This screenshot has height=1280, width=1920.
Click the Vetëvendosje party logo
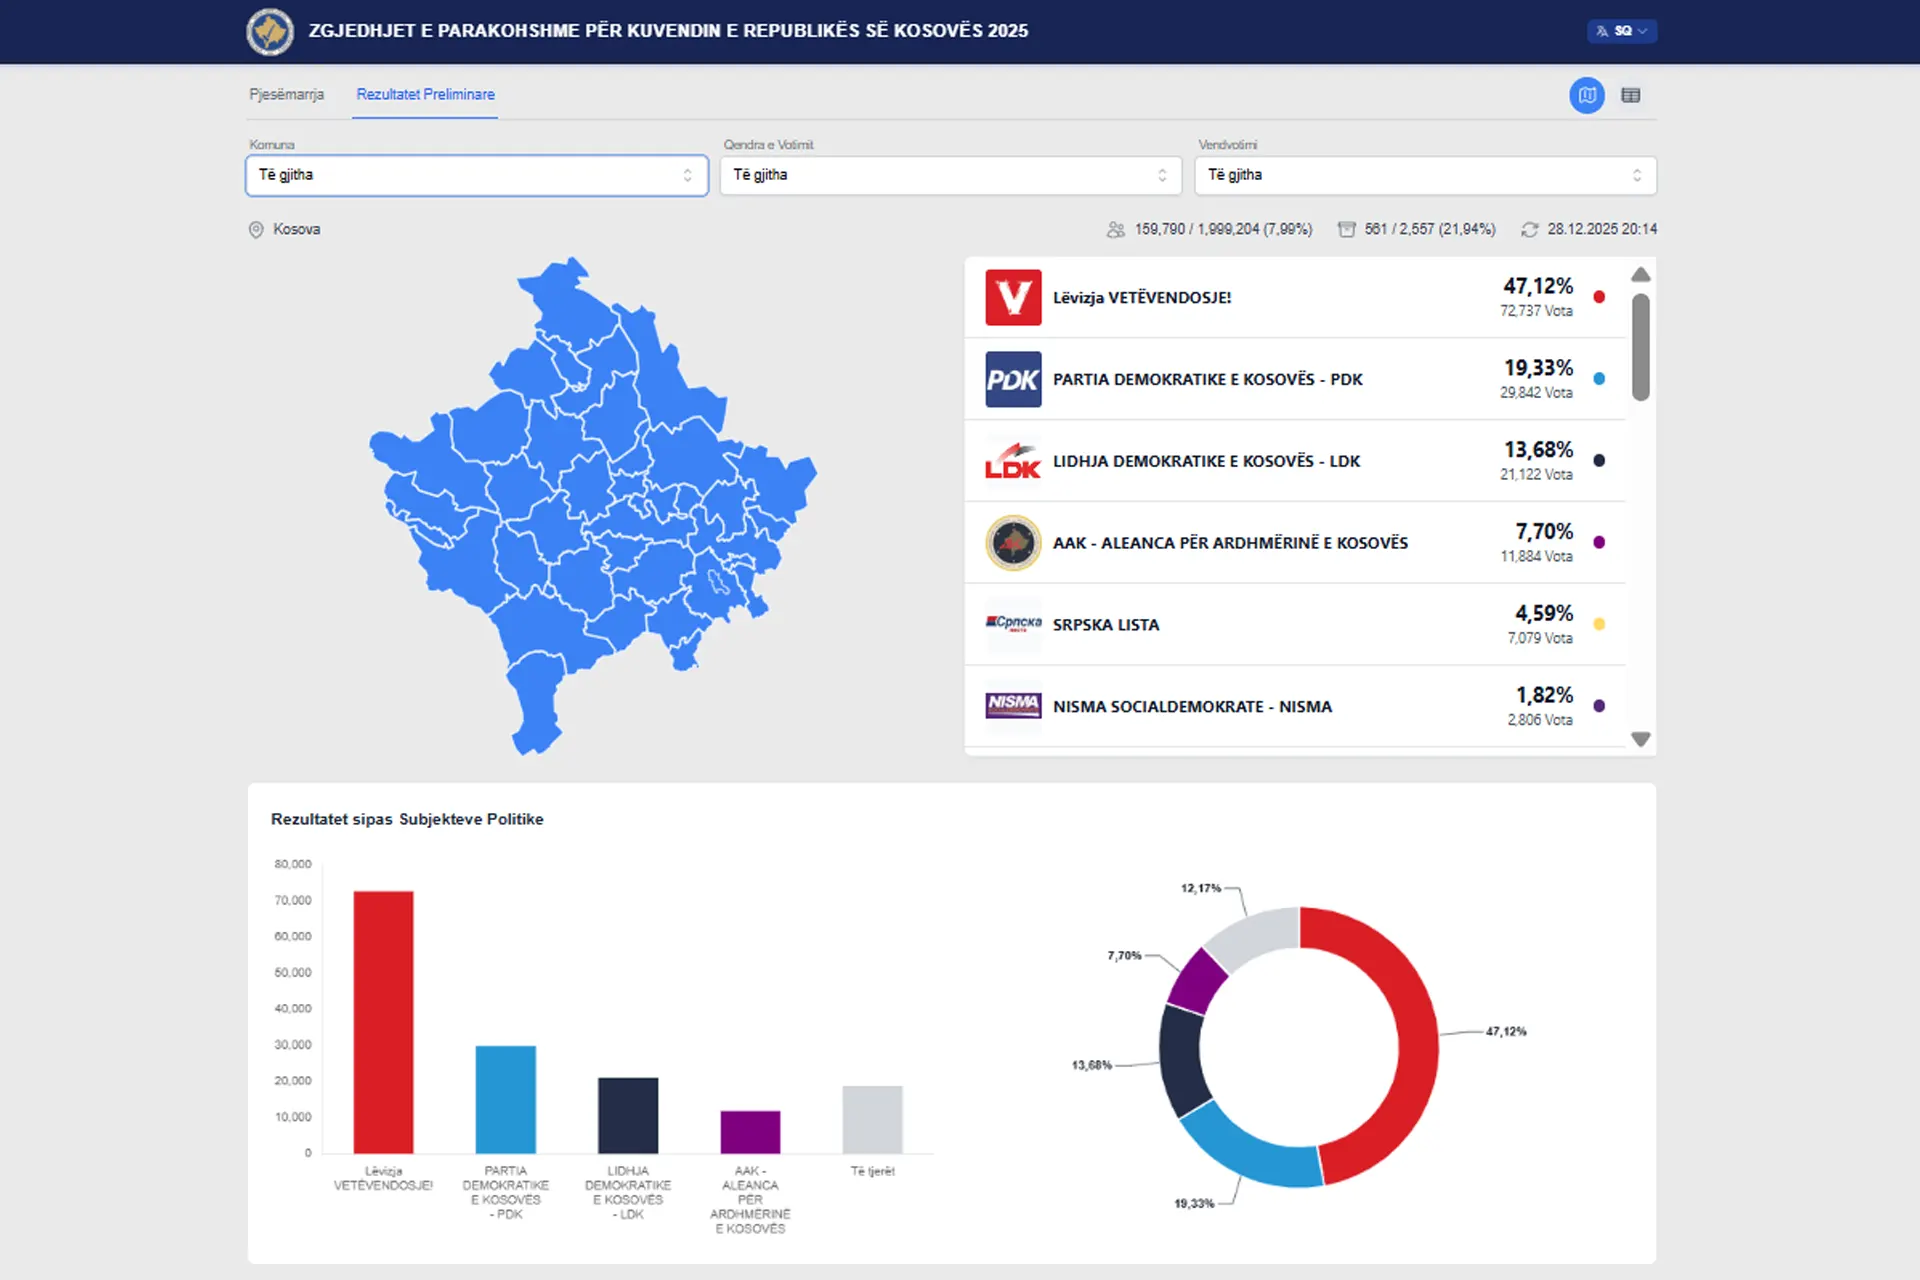pyautogui.click(x=1013, y=297)
